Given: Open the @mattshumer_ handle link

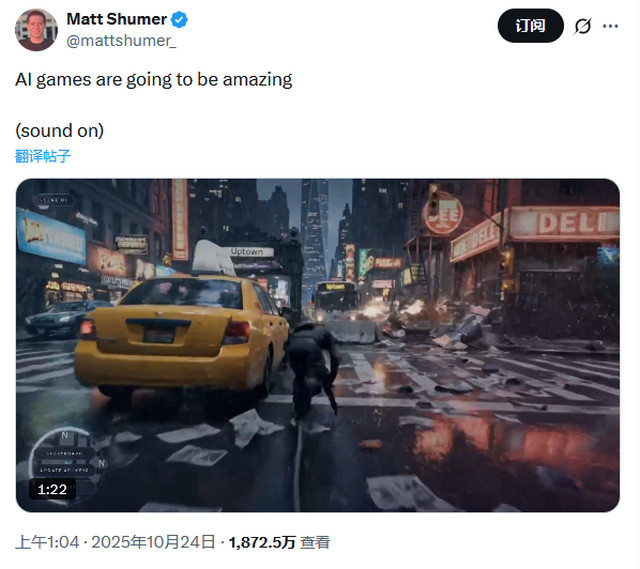Looking at the screenshot, I should point(121,41).
